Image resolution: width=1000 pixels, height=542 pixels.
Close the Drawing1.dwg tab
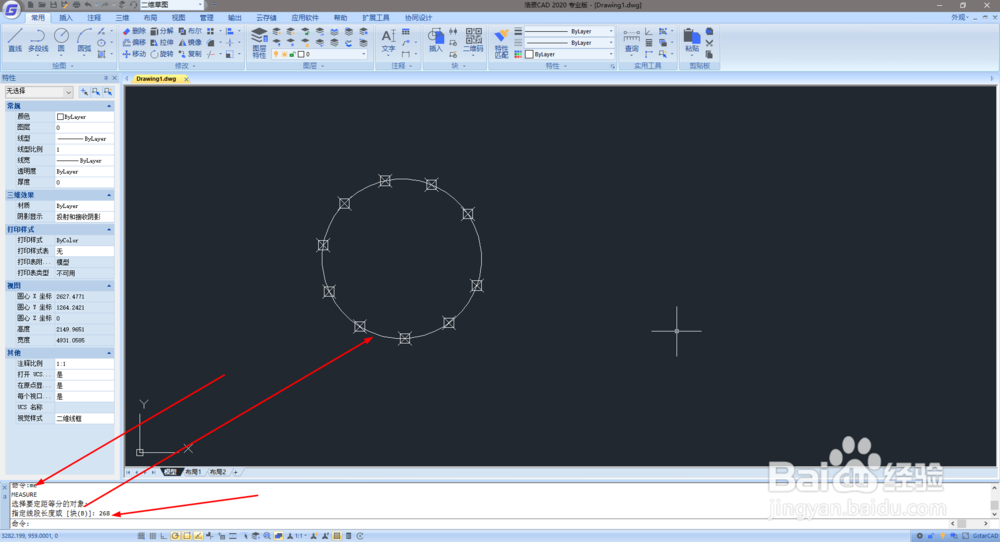(186, 79)
